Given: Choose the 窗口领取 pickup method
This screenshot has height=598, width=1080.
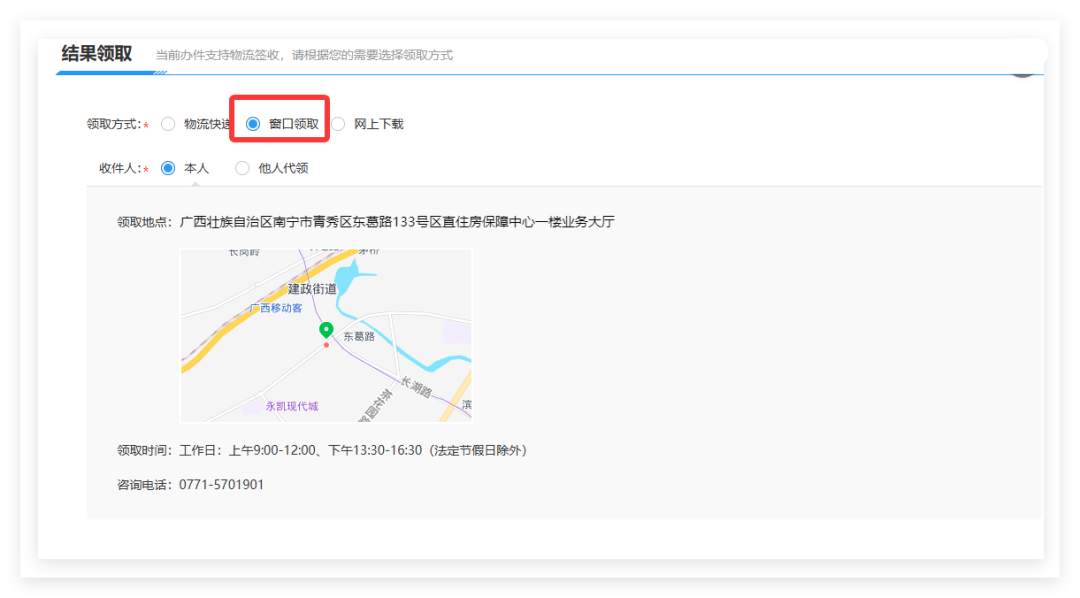Looking at the screenshot, I should coord(253,124).
